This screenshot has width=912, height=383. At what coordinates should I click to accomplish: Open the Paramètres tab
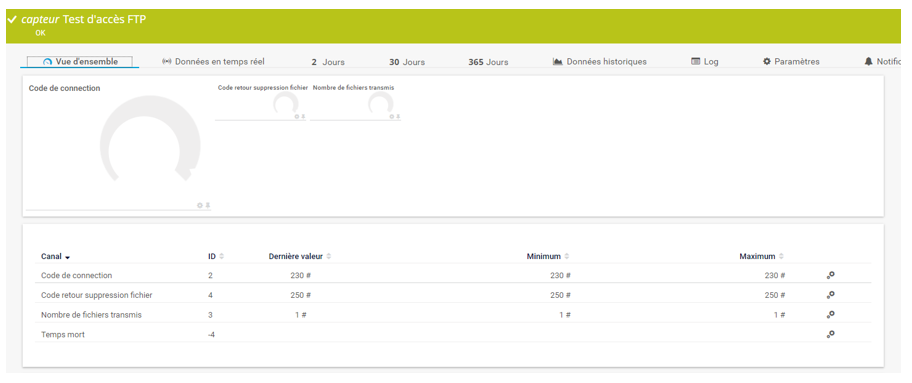tap(791, 61)
